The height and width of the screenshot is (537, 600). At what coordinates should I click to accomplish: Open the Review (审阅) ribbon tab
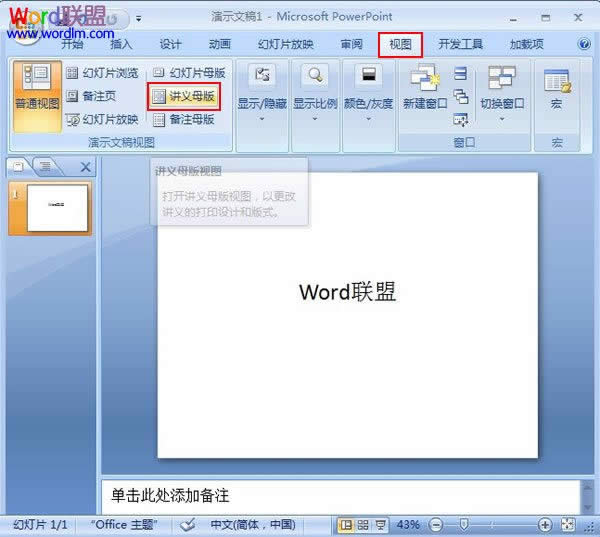[351, 44]
